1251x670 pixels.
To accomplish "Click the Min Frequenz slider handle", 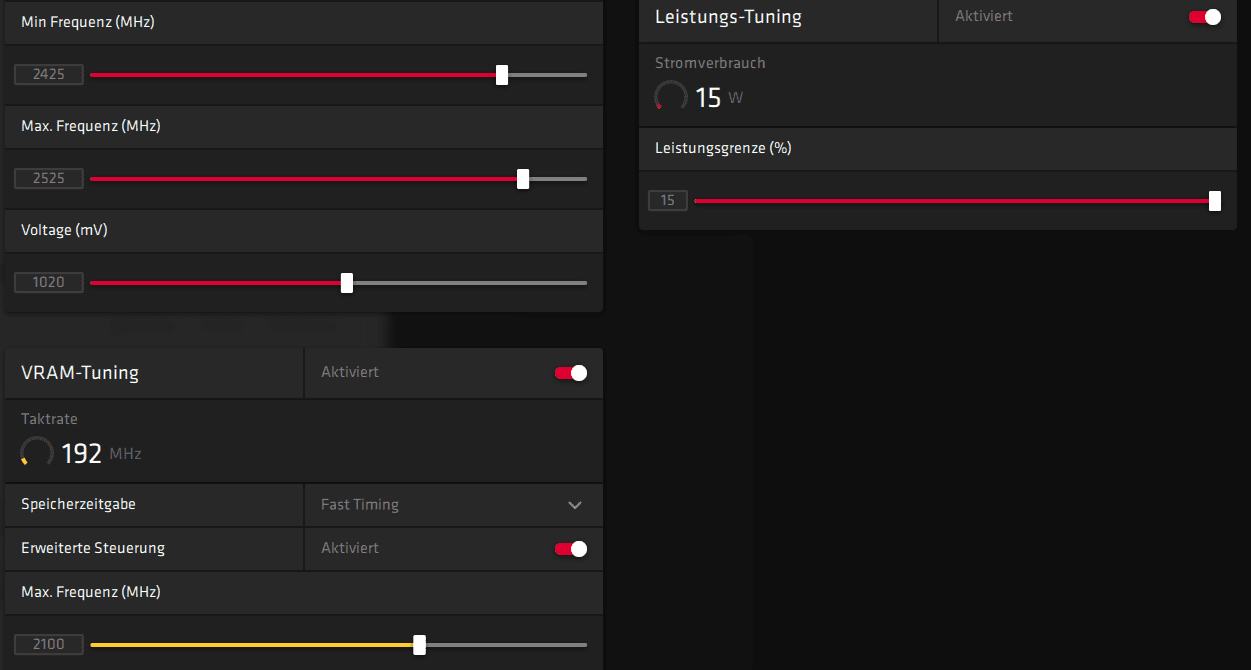I will tap(502, 75).
